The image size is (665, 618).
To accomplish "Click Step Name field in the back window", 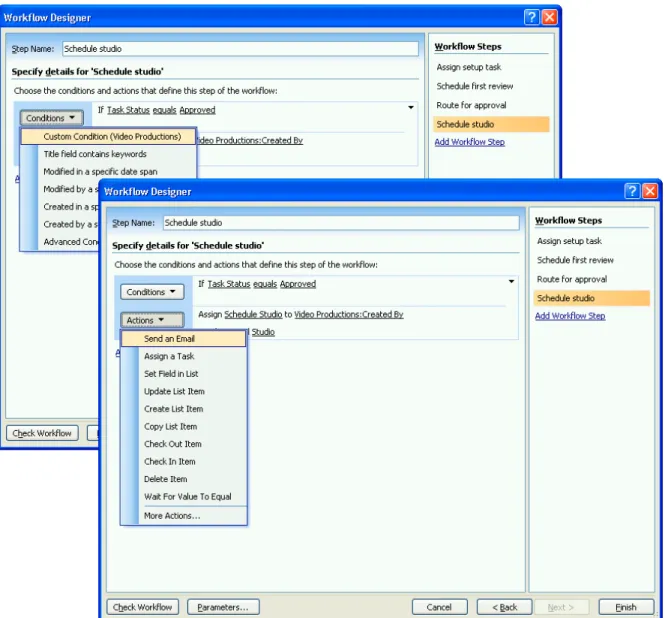I will tap(240, 49).
